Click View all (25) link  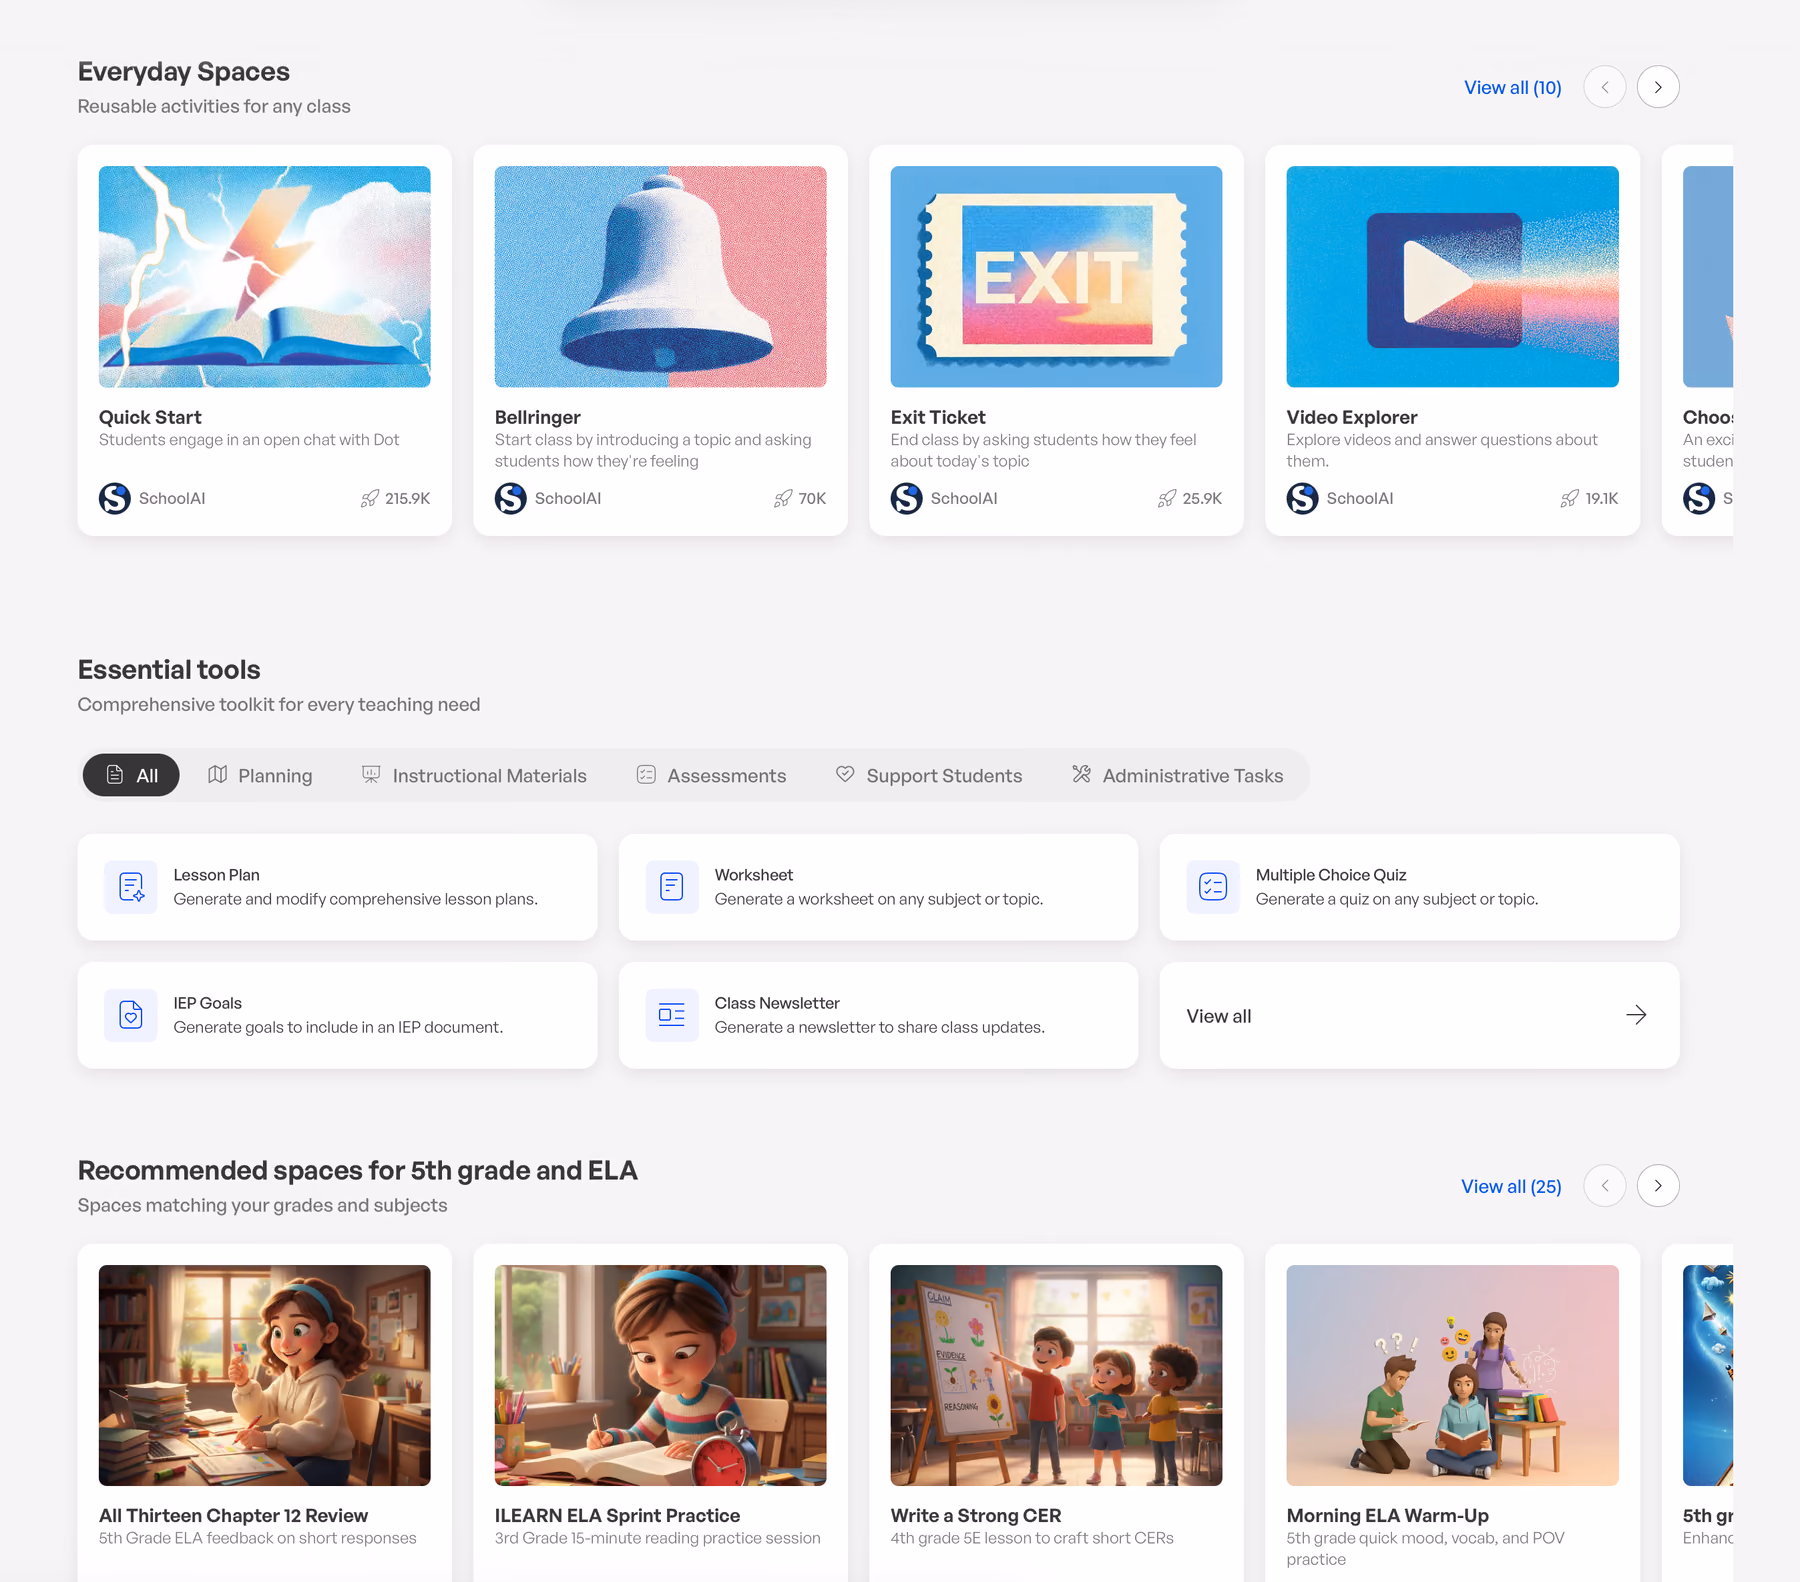pyautogui.click(x=1511, y=1186)
